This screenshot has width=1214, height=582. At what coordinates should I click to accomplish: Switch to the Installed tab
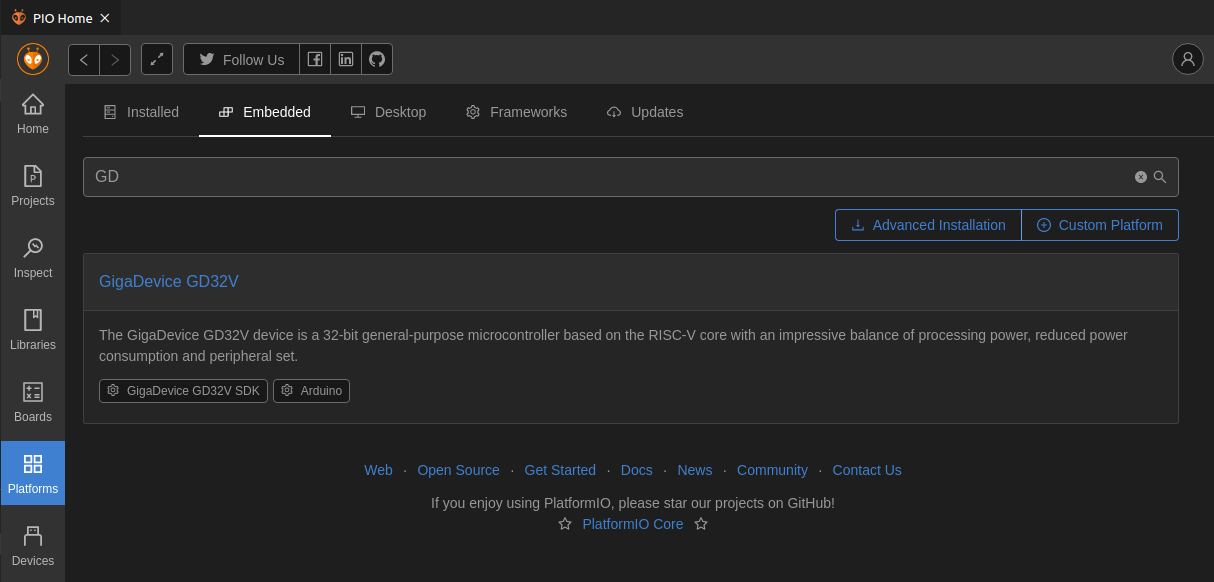(141, 112)
